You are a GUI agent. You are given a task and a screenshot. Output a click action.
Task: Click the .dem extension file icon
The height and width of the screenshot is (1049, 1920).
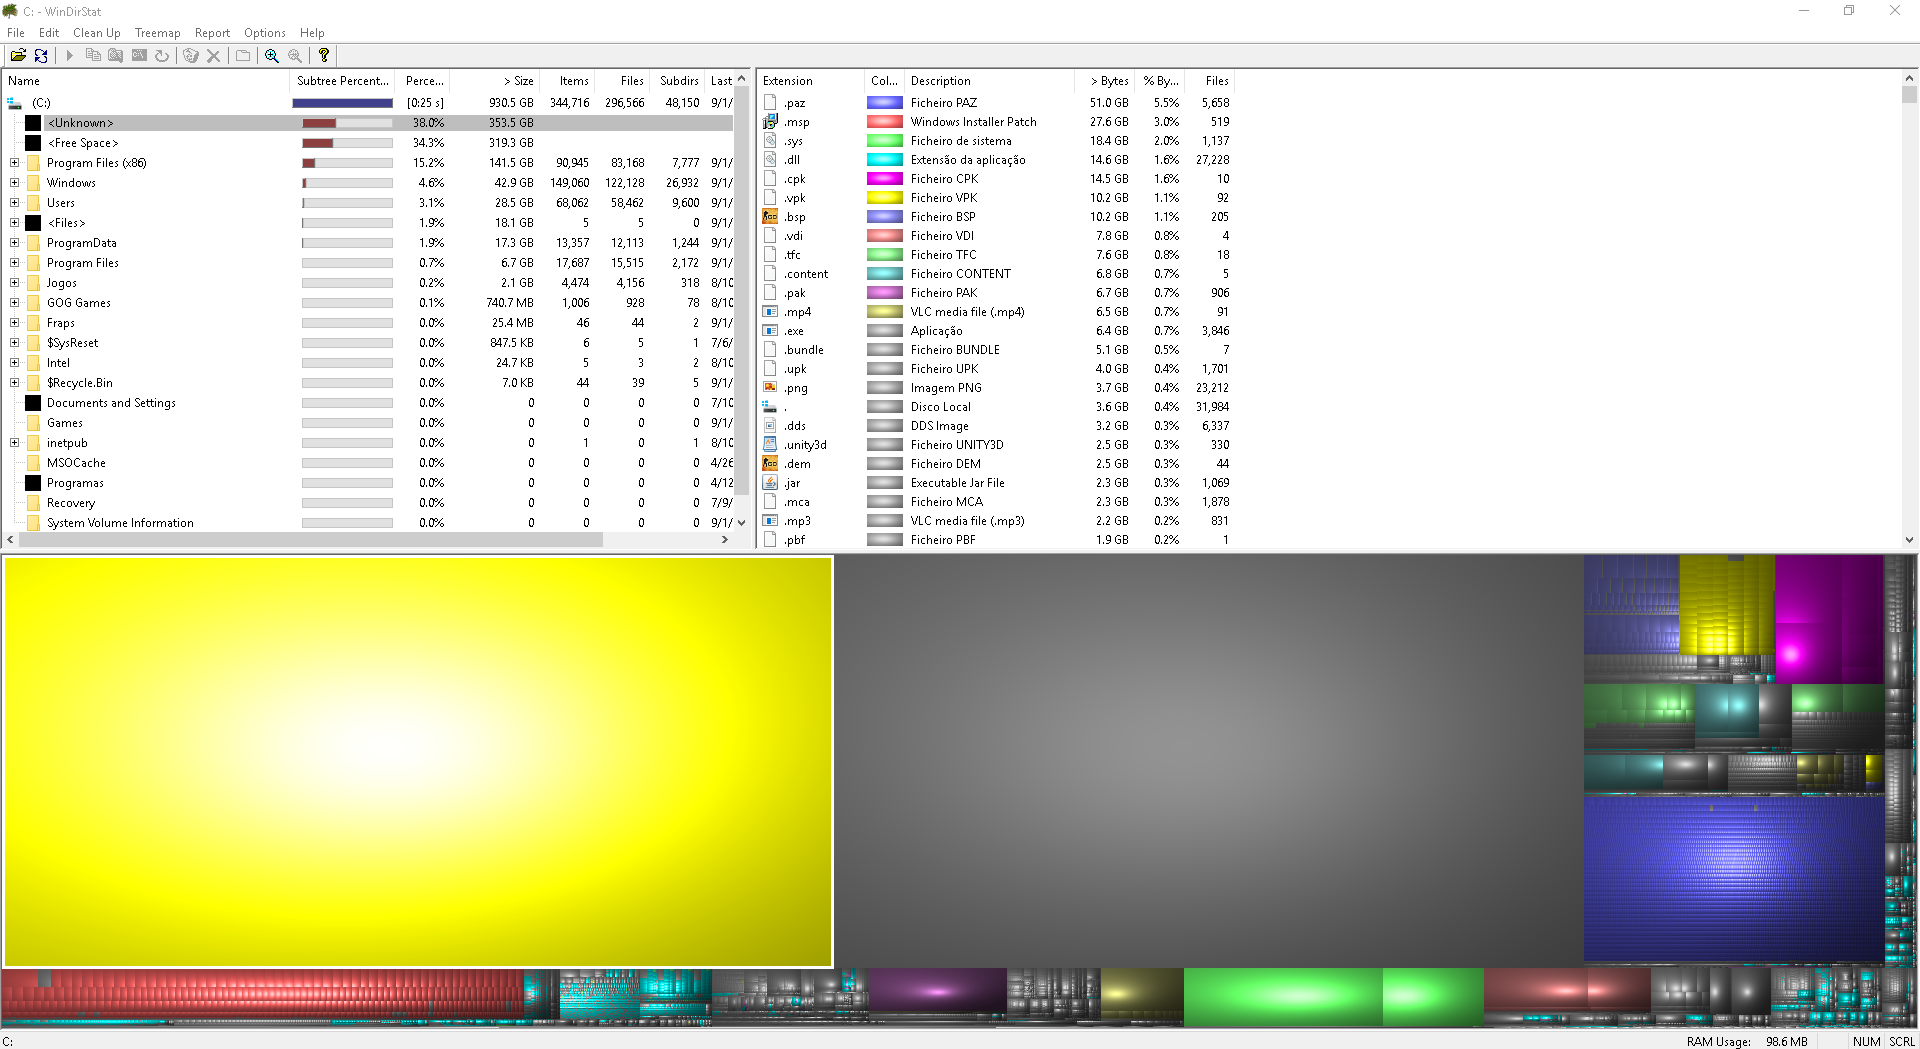tap(770, 464)
